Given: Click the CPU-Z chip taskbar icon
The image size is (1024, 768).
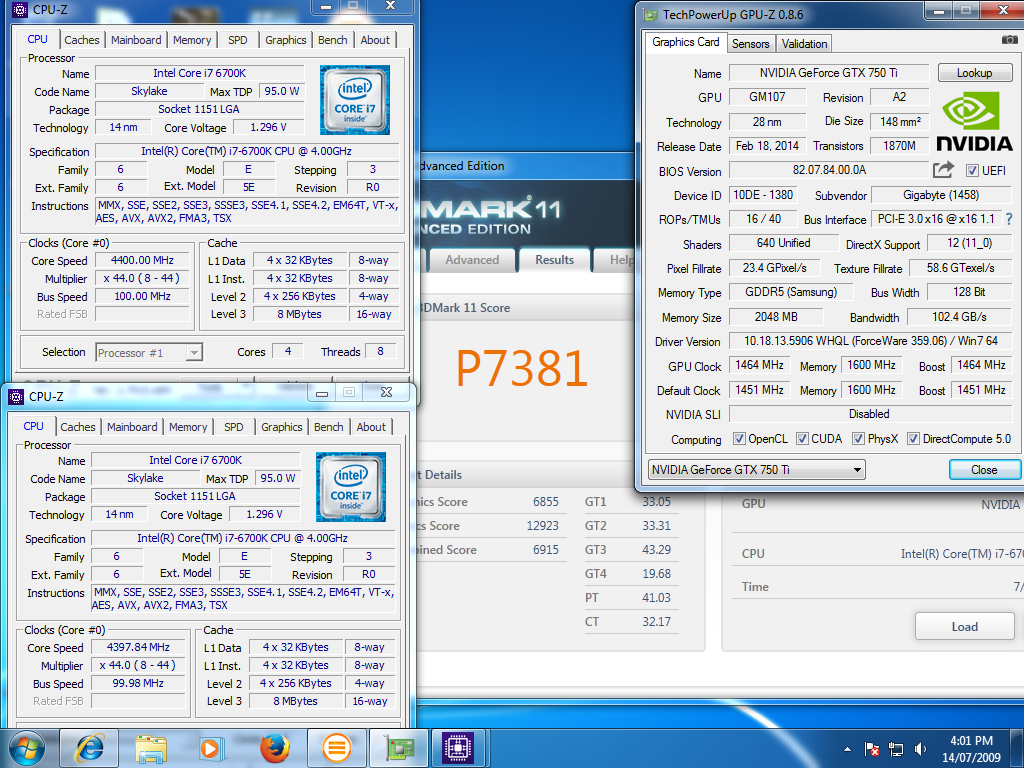Looking at the screenshot, I should [x=458, y=748].
